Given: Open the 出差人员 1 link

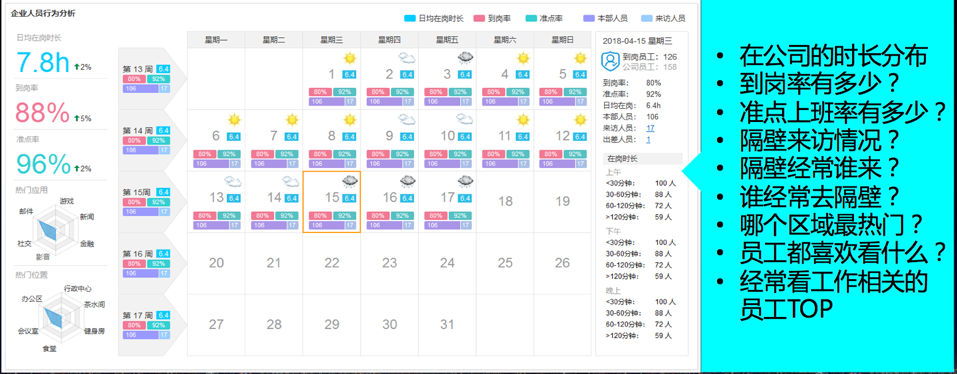Looking at the screenshot, I should [x=648, y=140].
